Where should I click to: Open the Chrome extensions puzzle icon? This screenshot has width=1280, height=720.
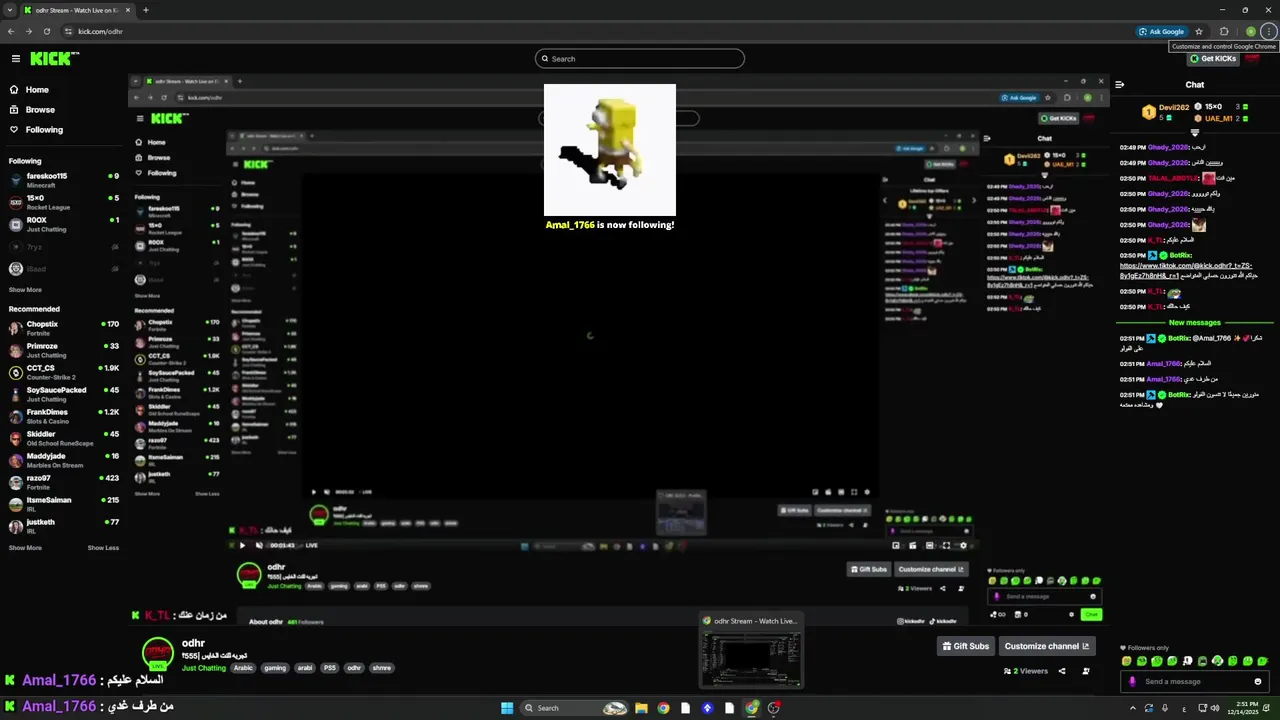pos(1224,31)
